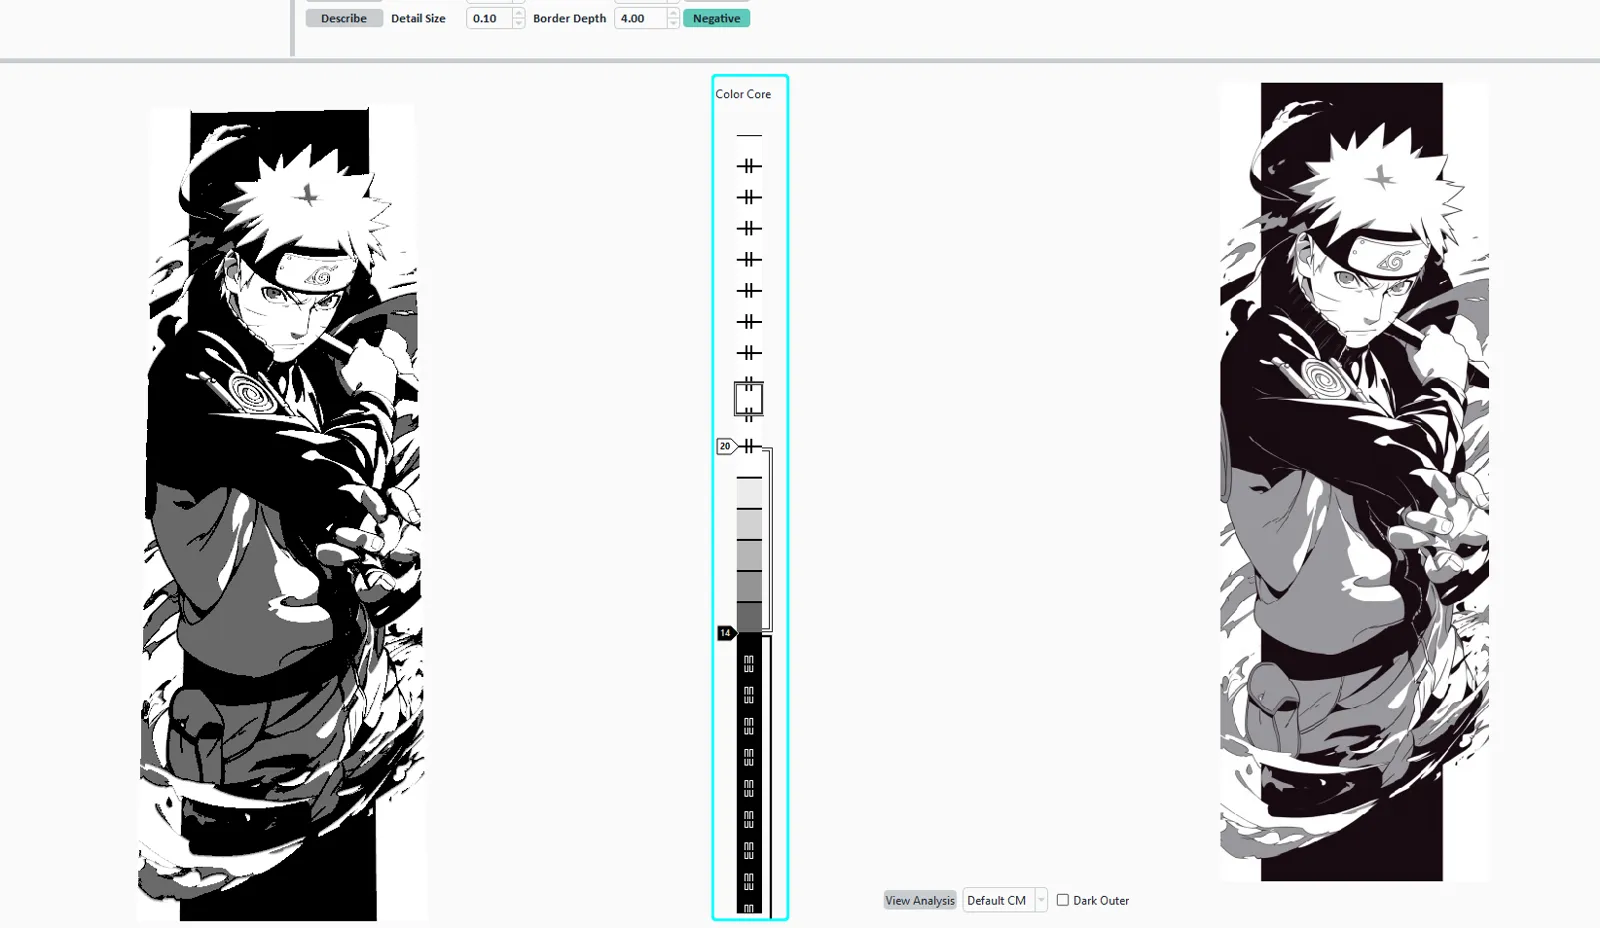Click the right processed image preview
Screen dimensions: 1600x928
(x=1354, y=482)
